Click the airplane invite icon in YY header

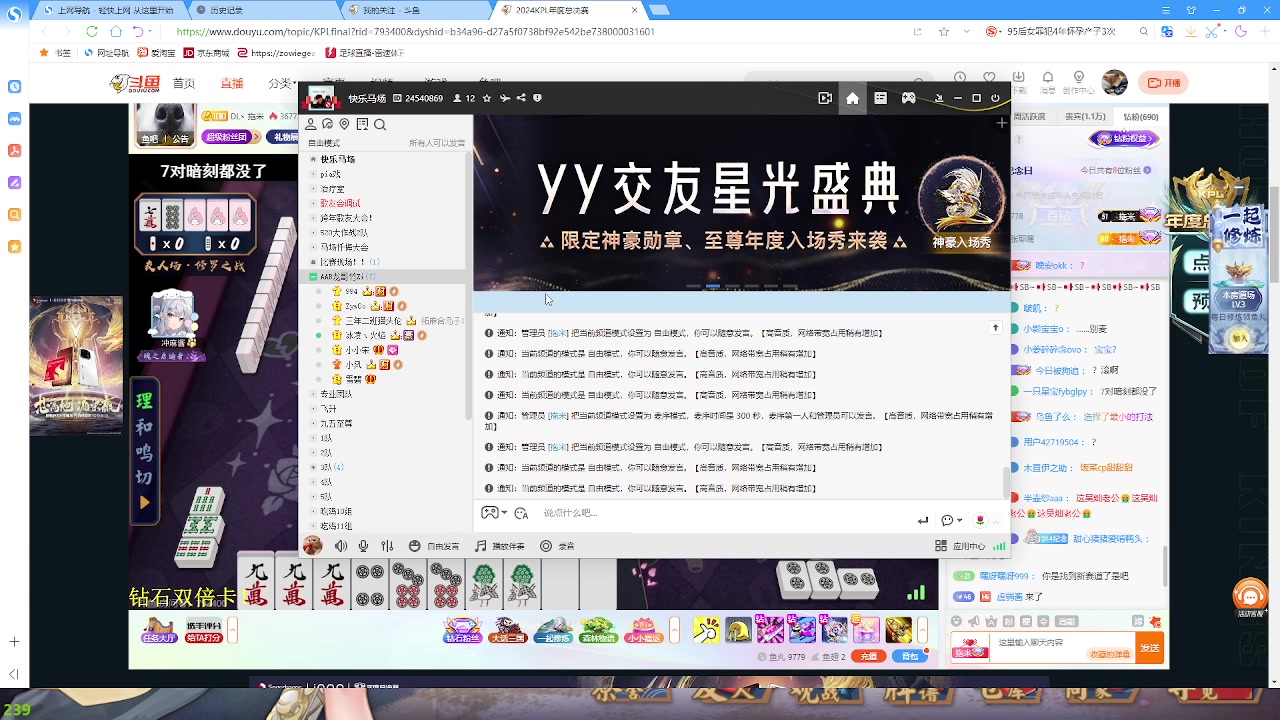[504, 98]
